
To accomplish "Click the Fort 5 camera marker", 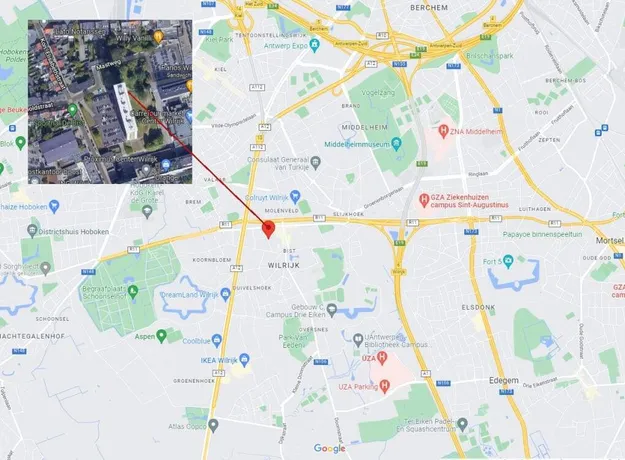I will 508,261.
